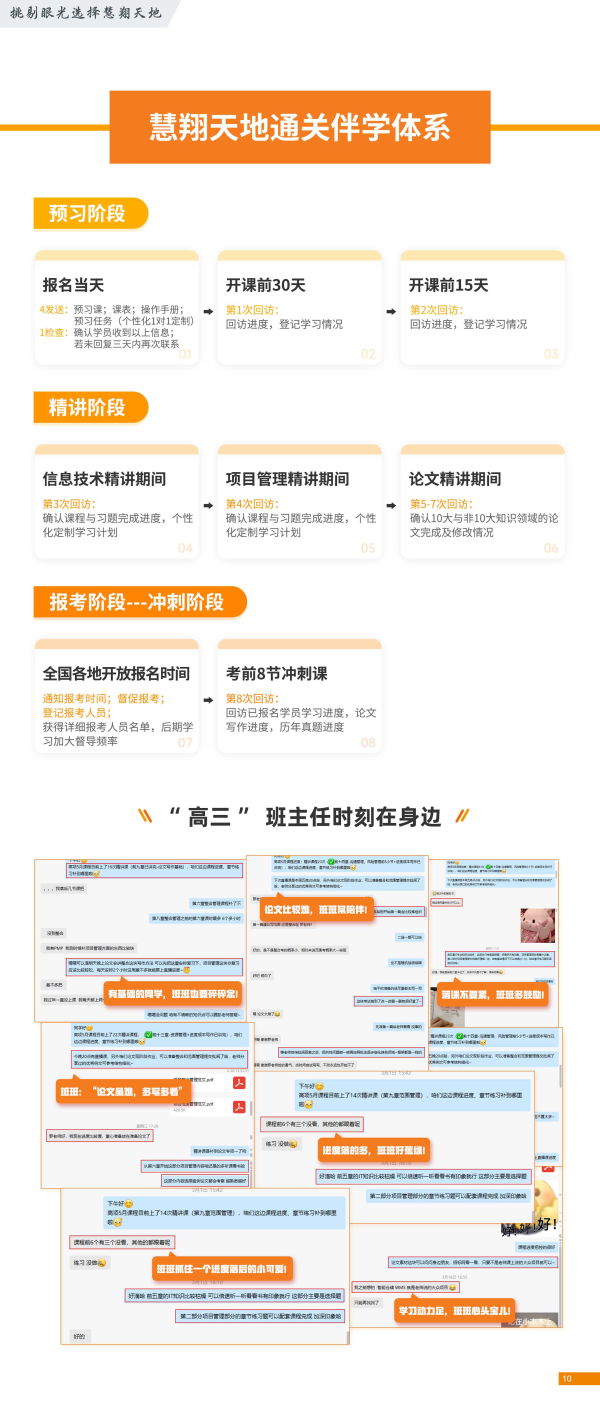Click arrow between 信息技术精讲期间 and 项目管理精讲期间
The width and height of the screenshot is (600, 1408).
tap(208, 505)
